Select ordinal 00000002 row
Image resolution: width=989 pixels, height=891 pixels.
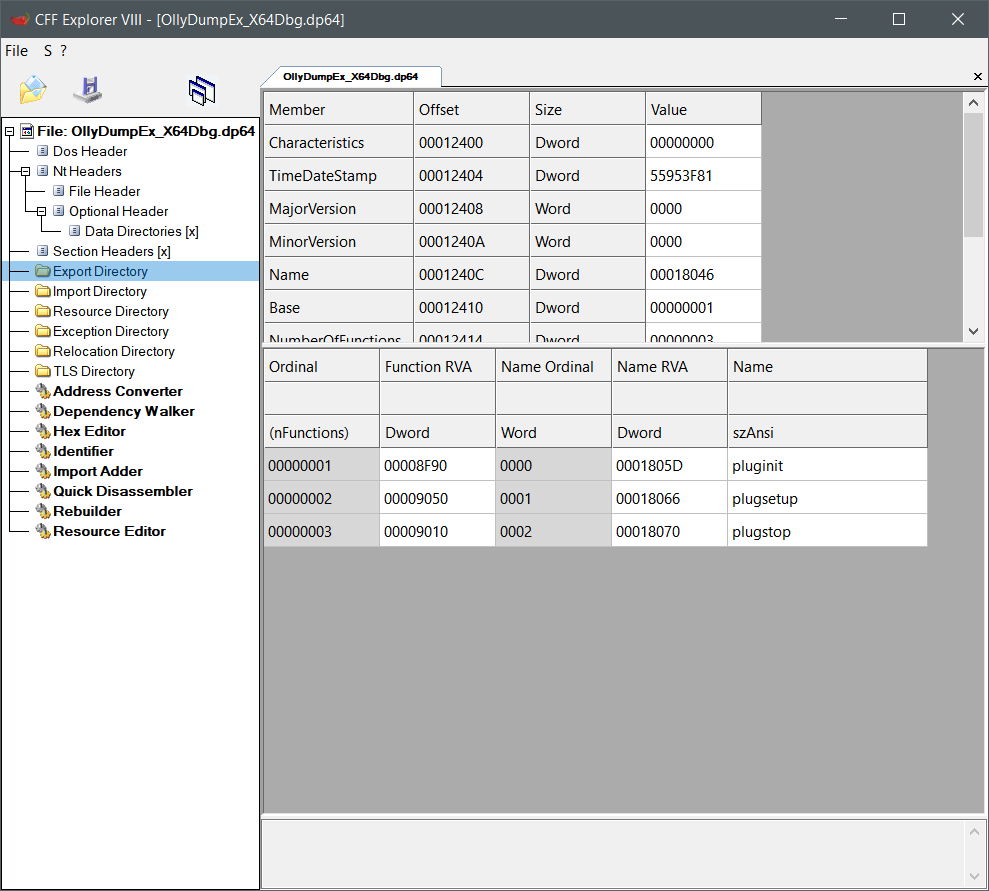pyautogui.click(x=322, y=499)
